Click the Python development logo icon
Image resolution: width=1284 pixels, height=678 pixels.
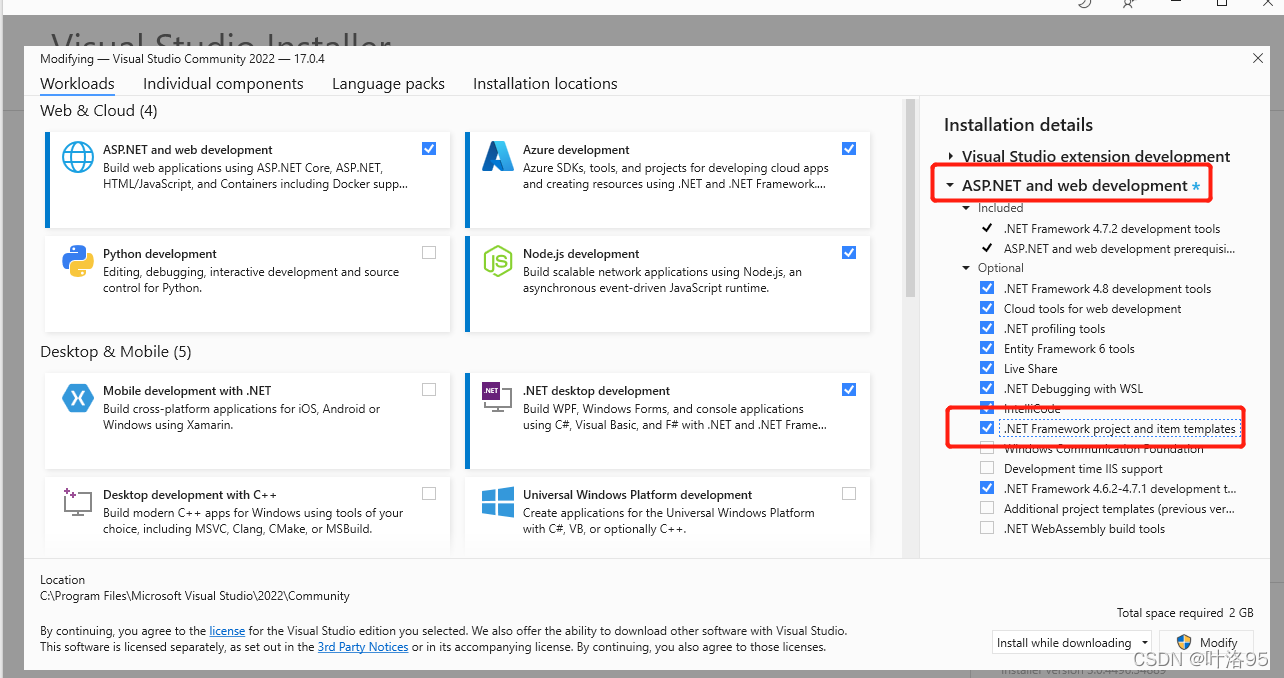78,261
